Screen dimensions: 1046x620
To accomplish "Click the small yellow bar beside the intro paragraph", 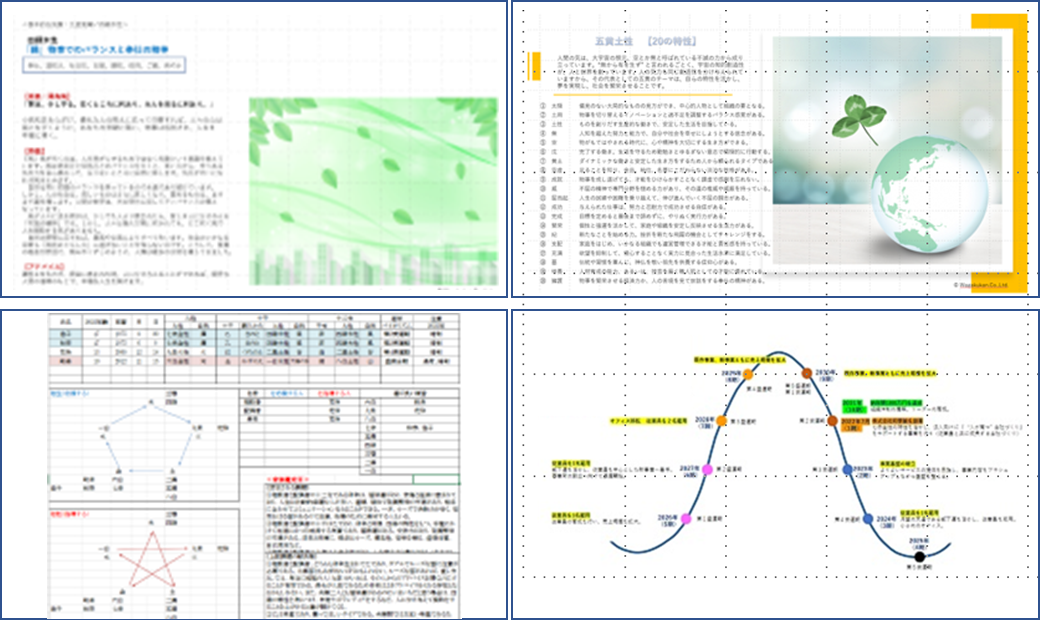I will pyautogui.click(x=534, y=66).
